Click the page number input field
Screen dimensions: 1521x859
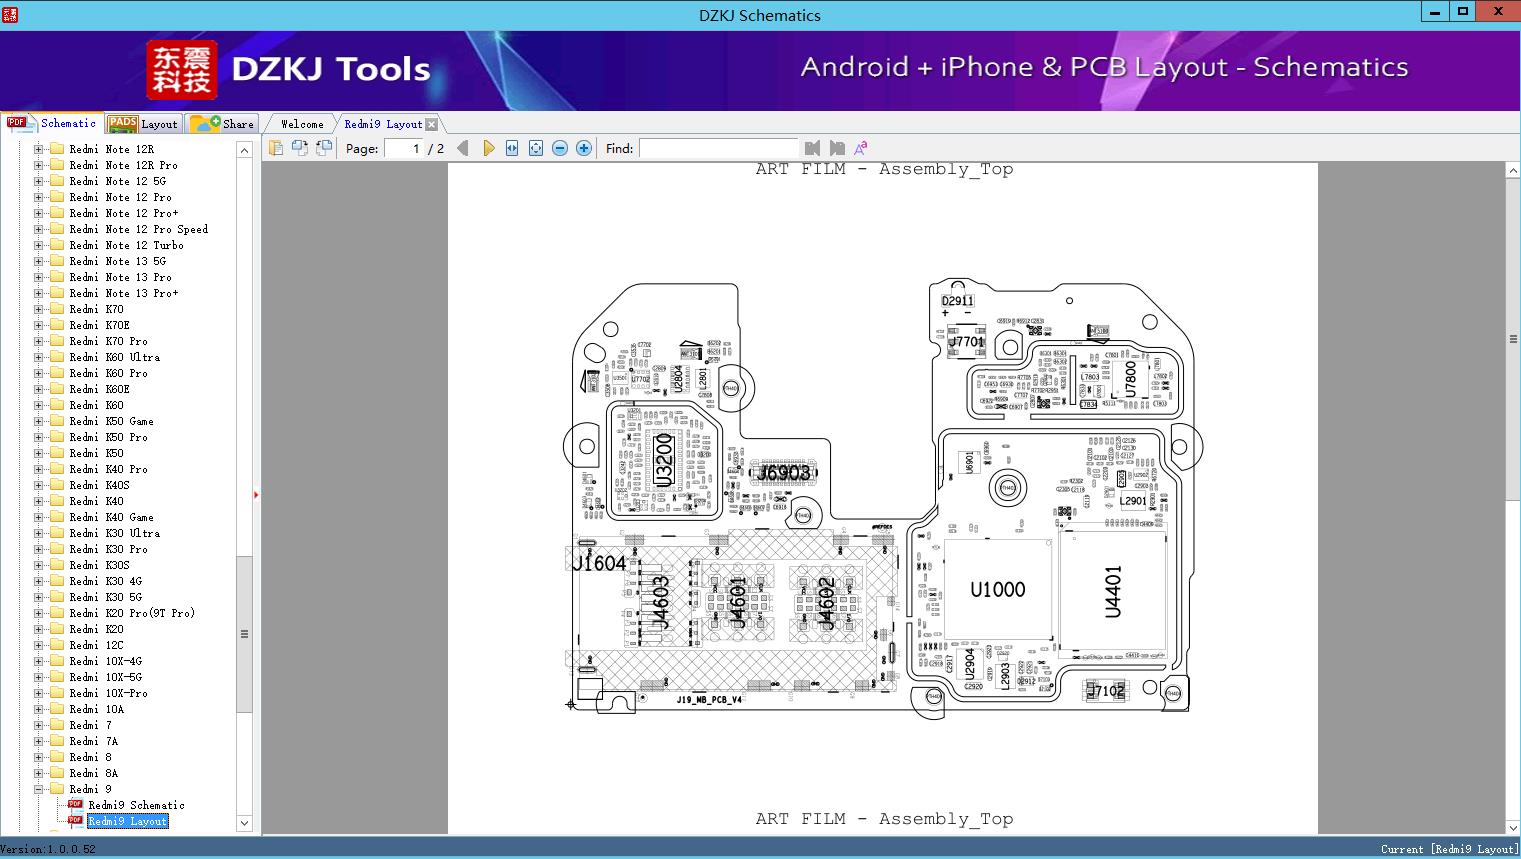(x=404, y=148)
